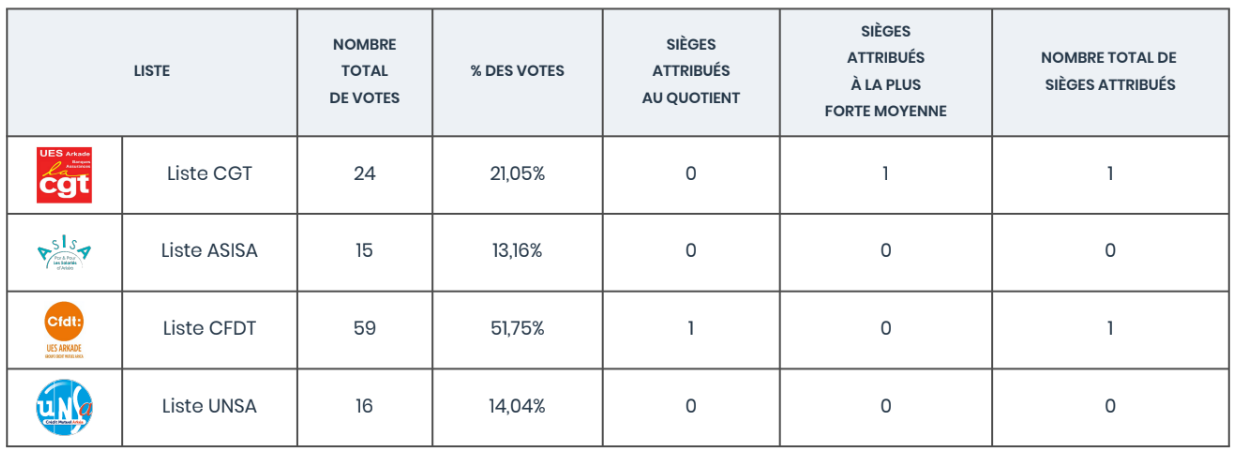Viewport: 1235px width, 455px height.
Task: Click the 14,04% UNSA percentage cell
Action: point(517,406)
